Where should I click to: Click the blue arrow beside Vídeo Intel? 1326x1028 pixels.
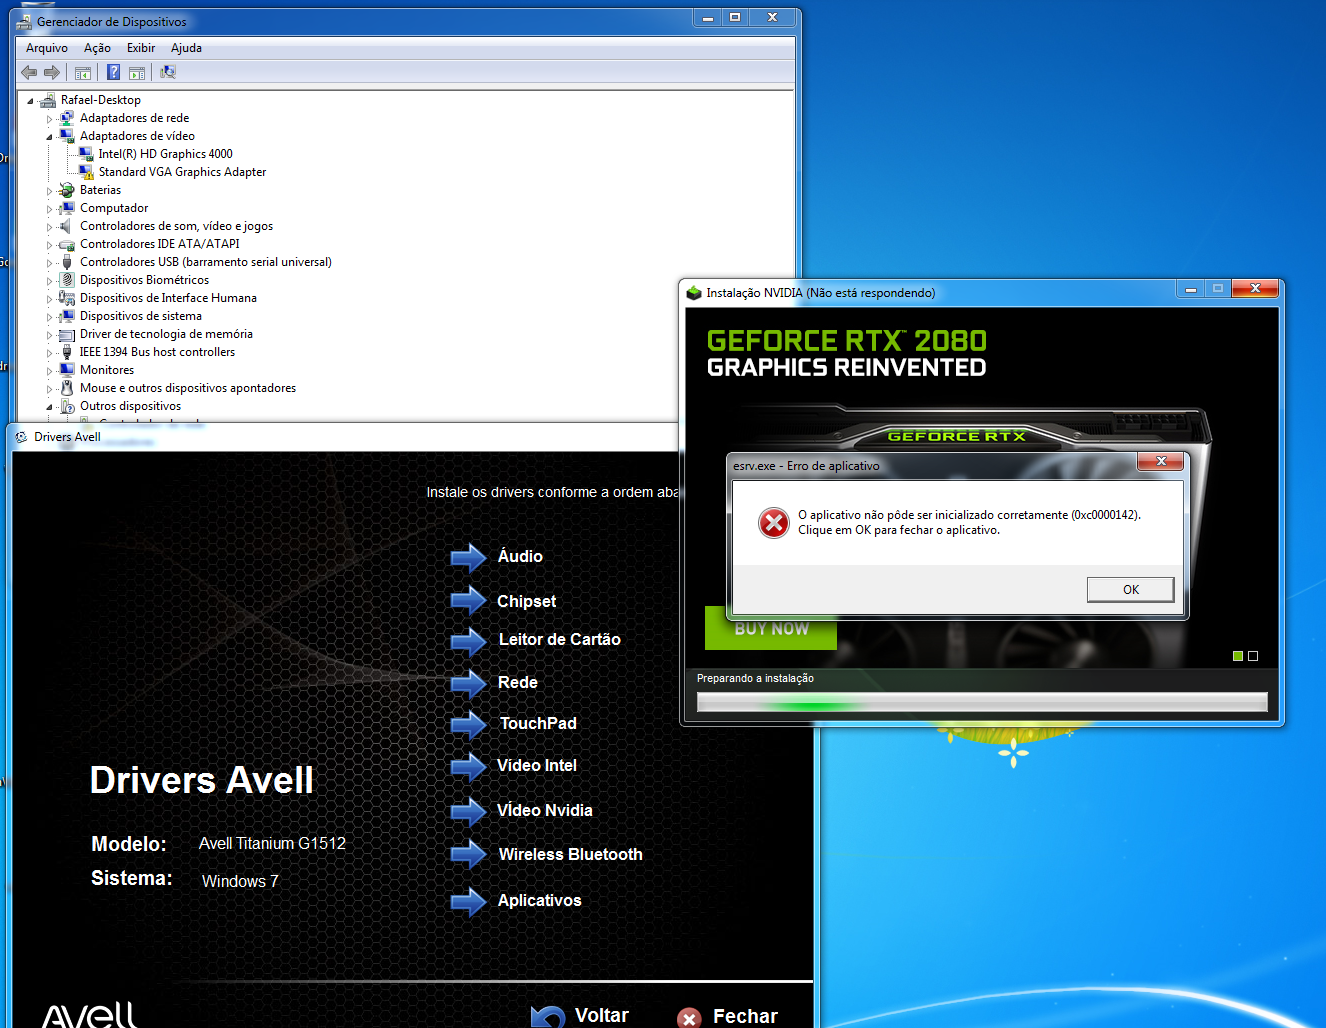point(468,767)
